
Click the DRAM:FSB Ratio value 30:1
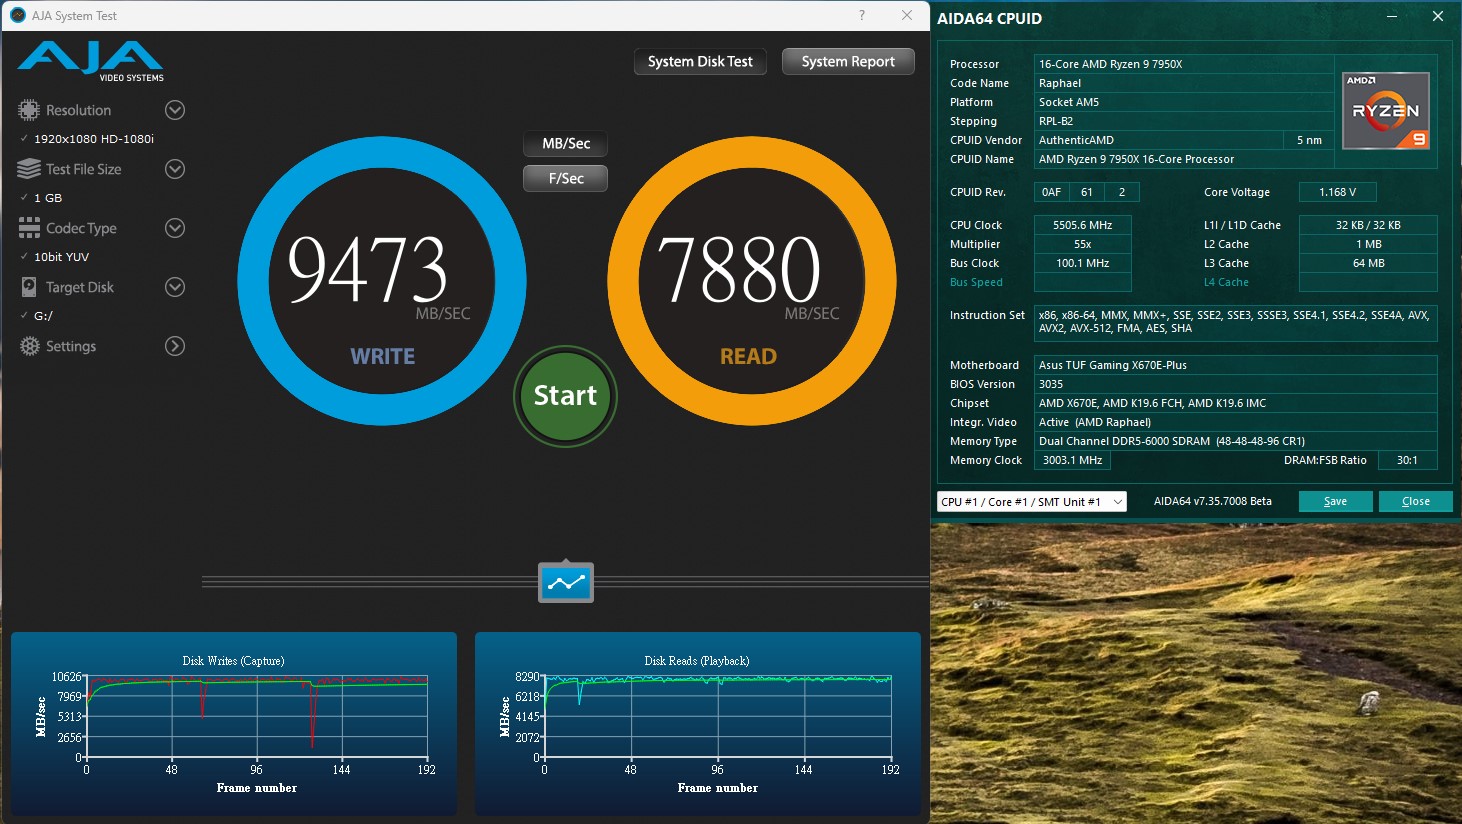1407,460
